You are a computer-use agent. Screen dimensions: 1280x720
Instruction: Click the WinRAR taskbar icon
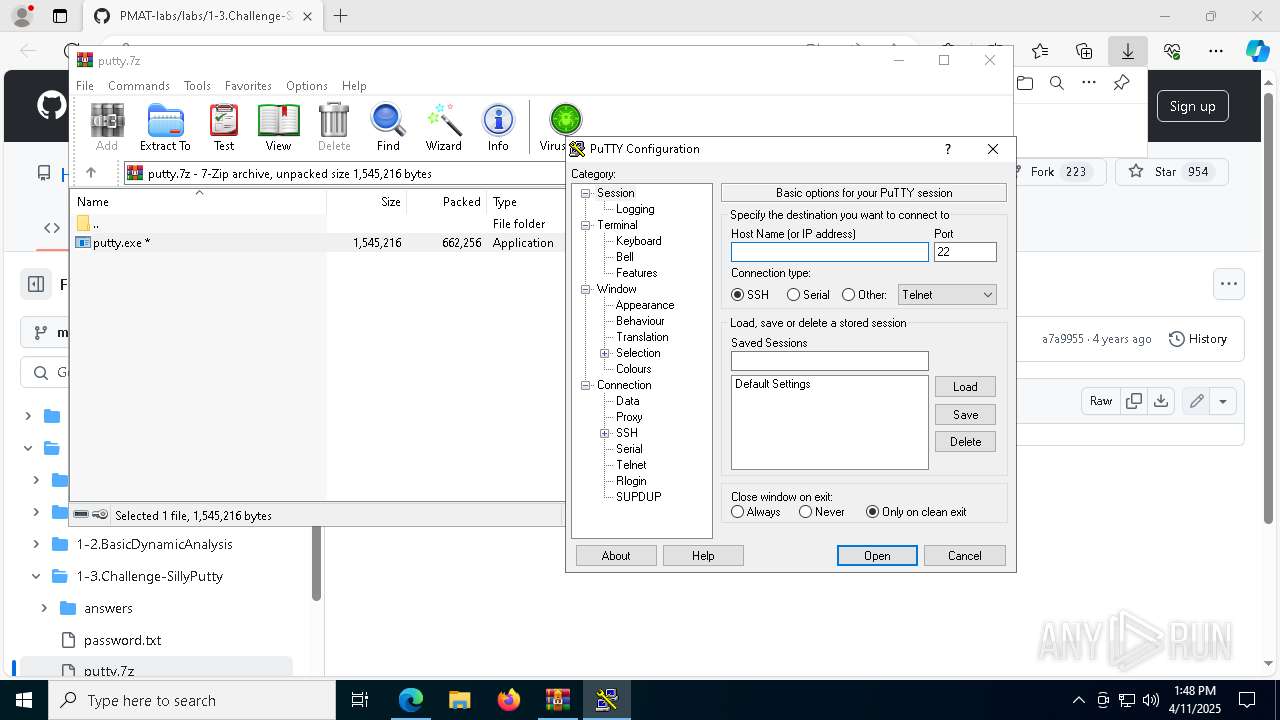557,700
